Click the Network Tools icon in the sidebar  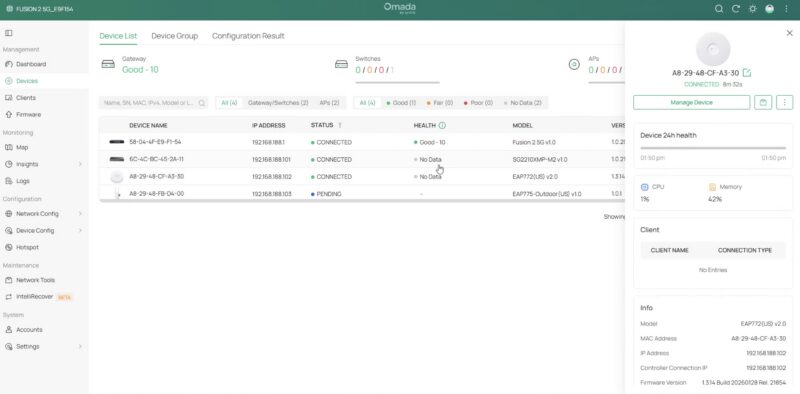point(8,280)
